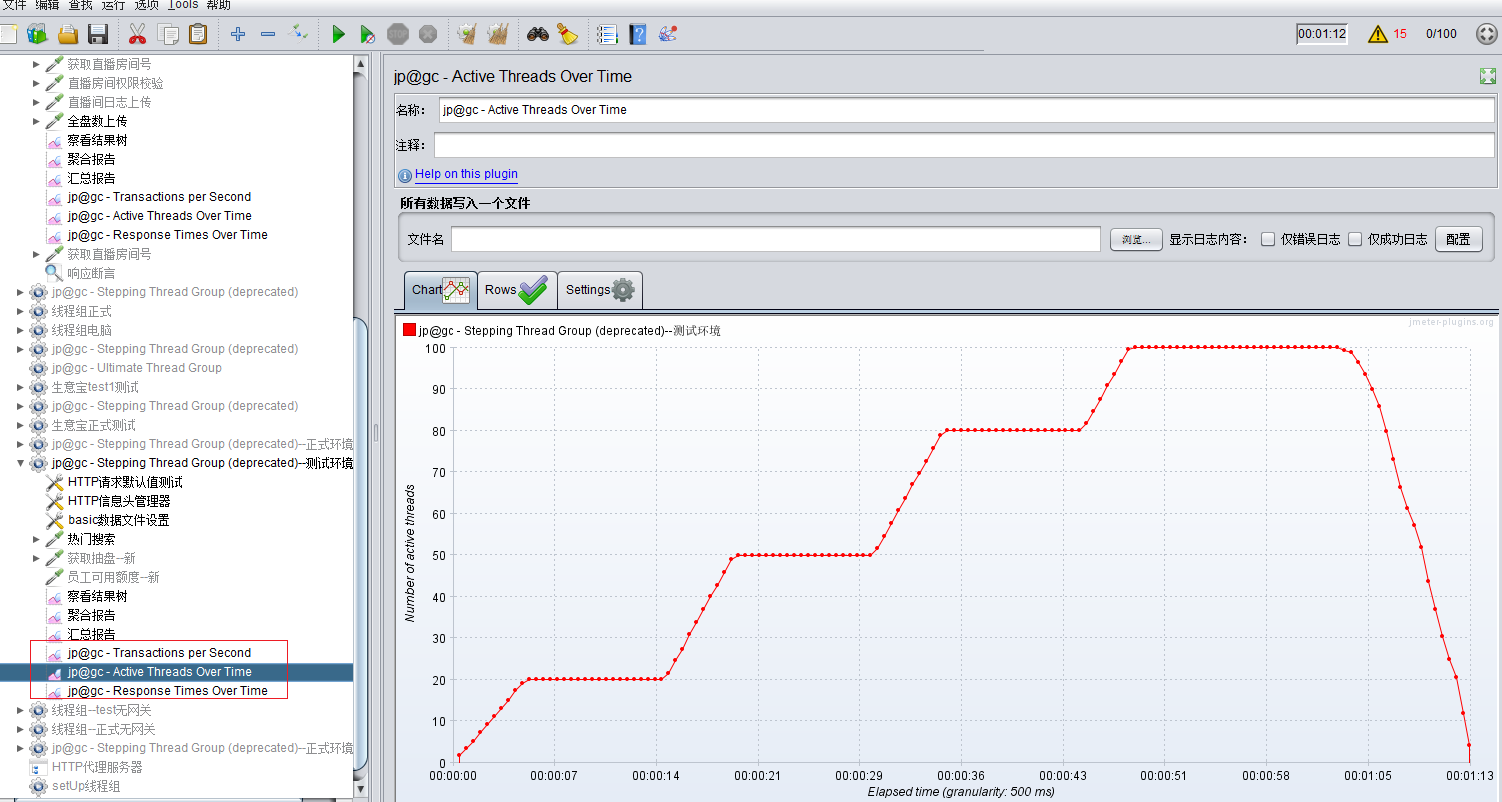Click the yellow warning triangle icon
The height and width of the screenshot is (802, 1502).
[x=1378, y=34]
